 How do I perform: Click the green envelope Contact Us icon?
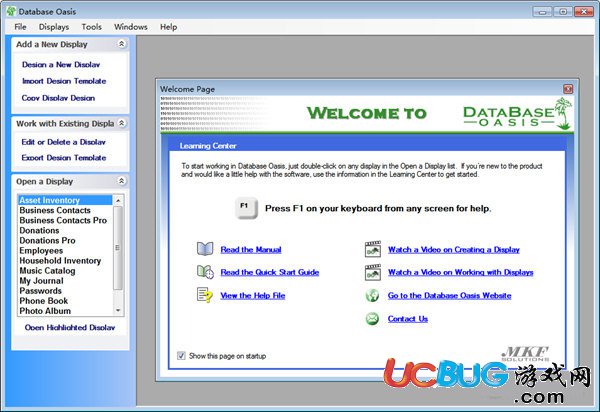click(x=372, y=319)
